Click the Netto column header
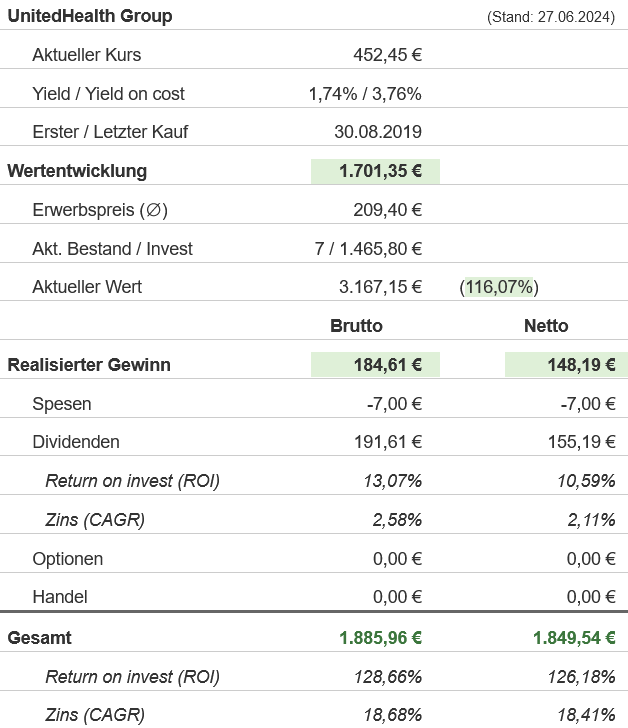Image resolution: width=628 pixels, height=728 pixels. (x=546, y=326)
